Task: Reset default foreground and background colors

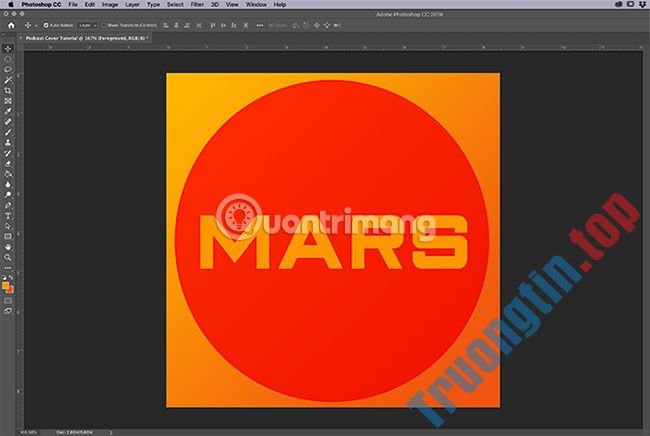Action: (5, 278)
